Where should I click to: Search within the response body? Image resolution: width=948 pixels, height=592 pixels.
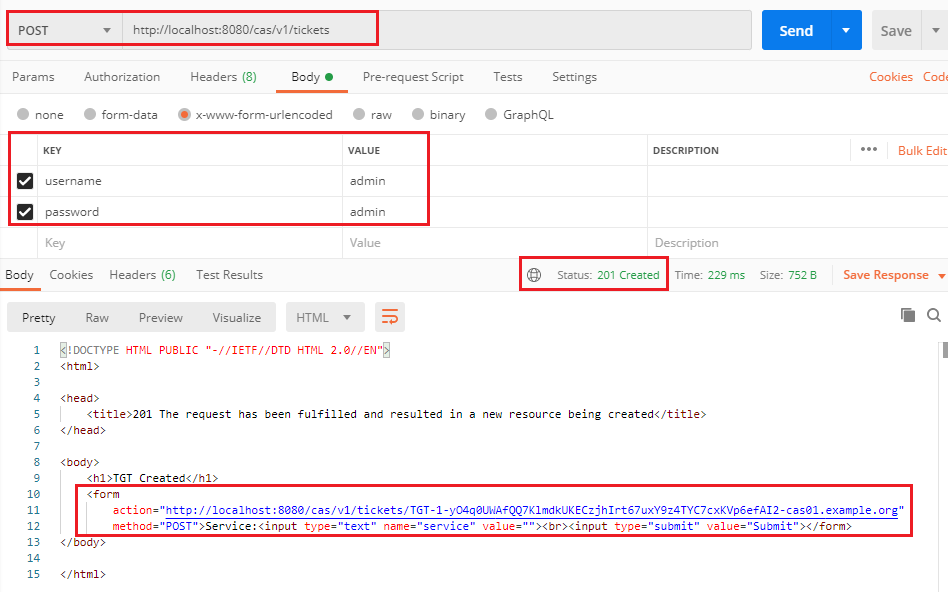(933, 314)
